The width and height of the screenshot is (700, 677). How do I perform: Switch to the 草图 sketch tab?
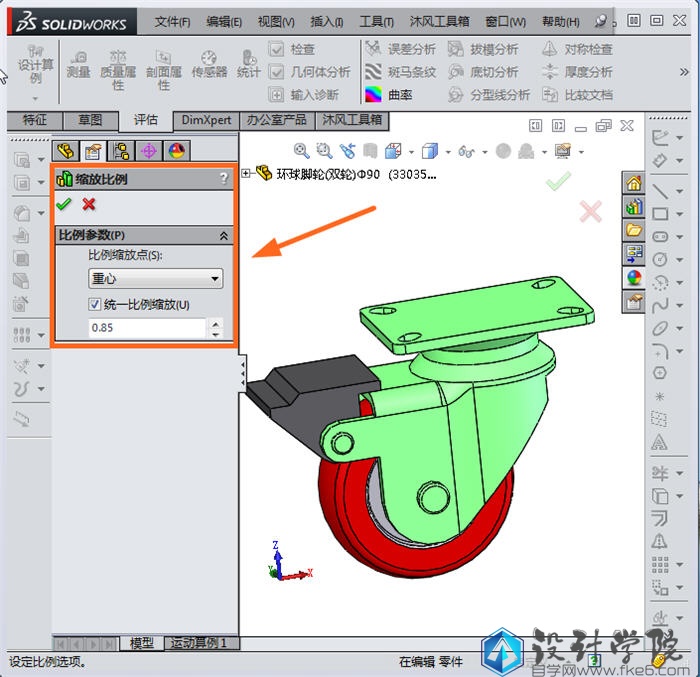click(90, 120)
